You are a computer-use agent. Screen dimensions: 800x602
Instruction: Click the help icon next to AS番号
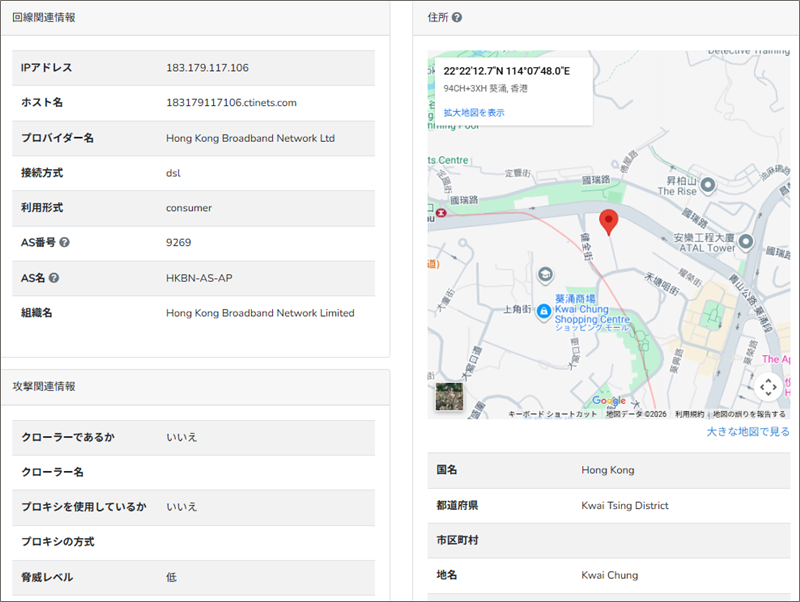pyautogui.click(x=65, y=243)
